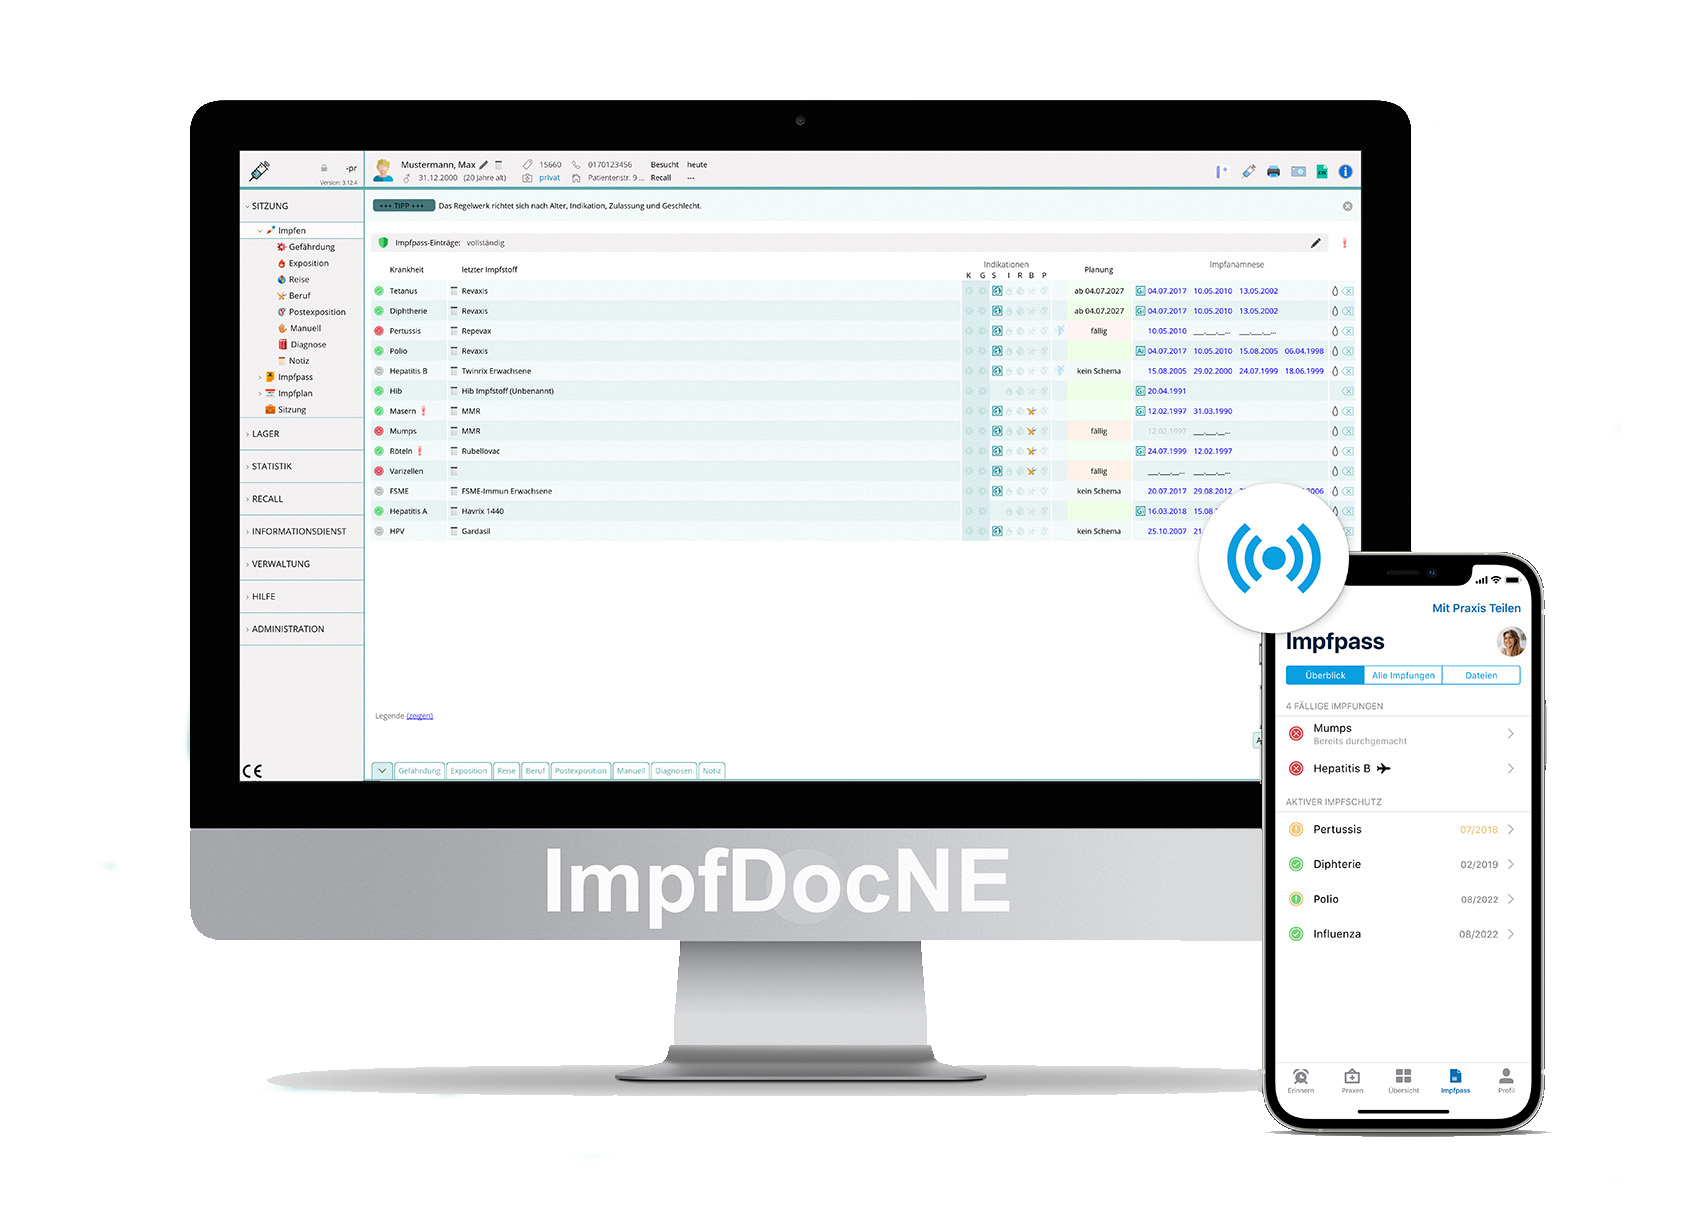Click the syringe icon in the top-right toolbar
This screenshot has width=1701, height=1221.
click(x=1248, y=171)
